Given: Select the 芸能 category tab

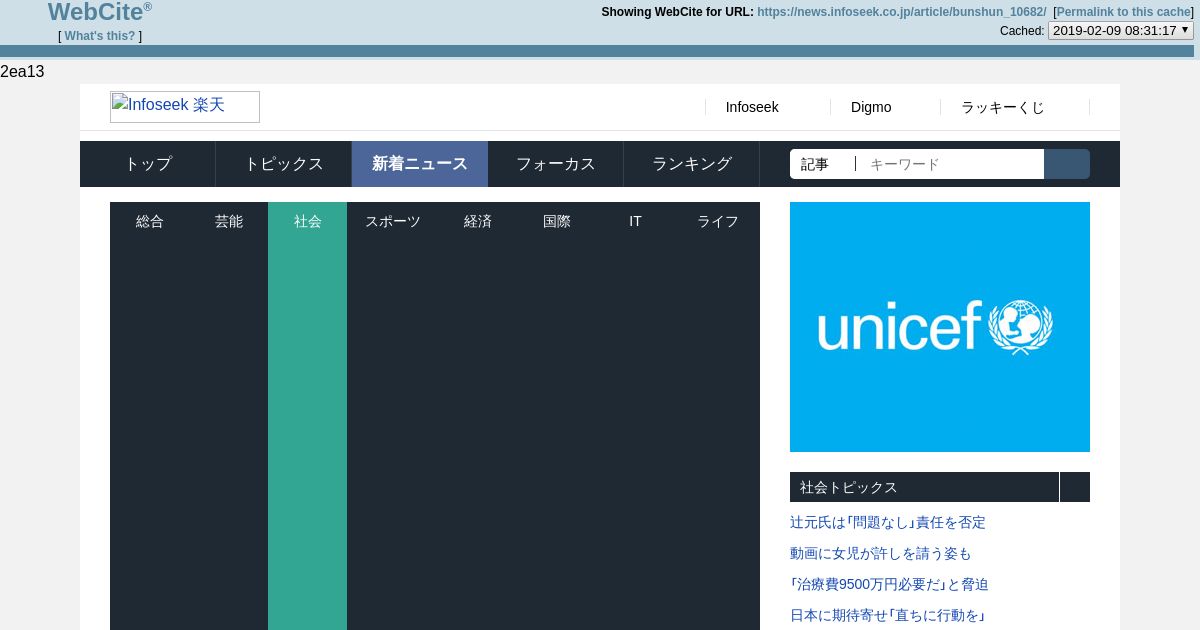Looking at the screenshot, I should pos(229,221).
